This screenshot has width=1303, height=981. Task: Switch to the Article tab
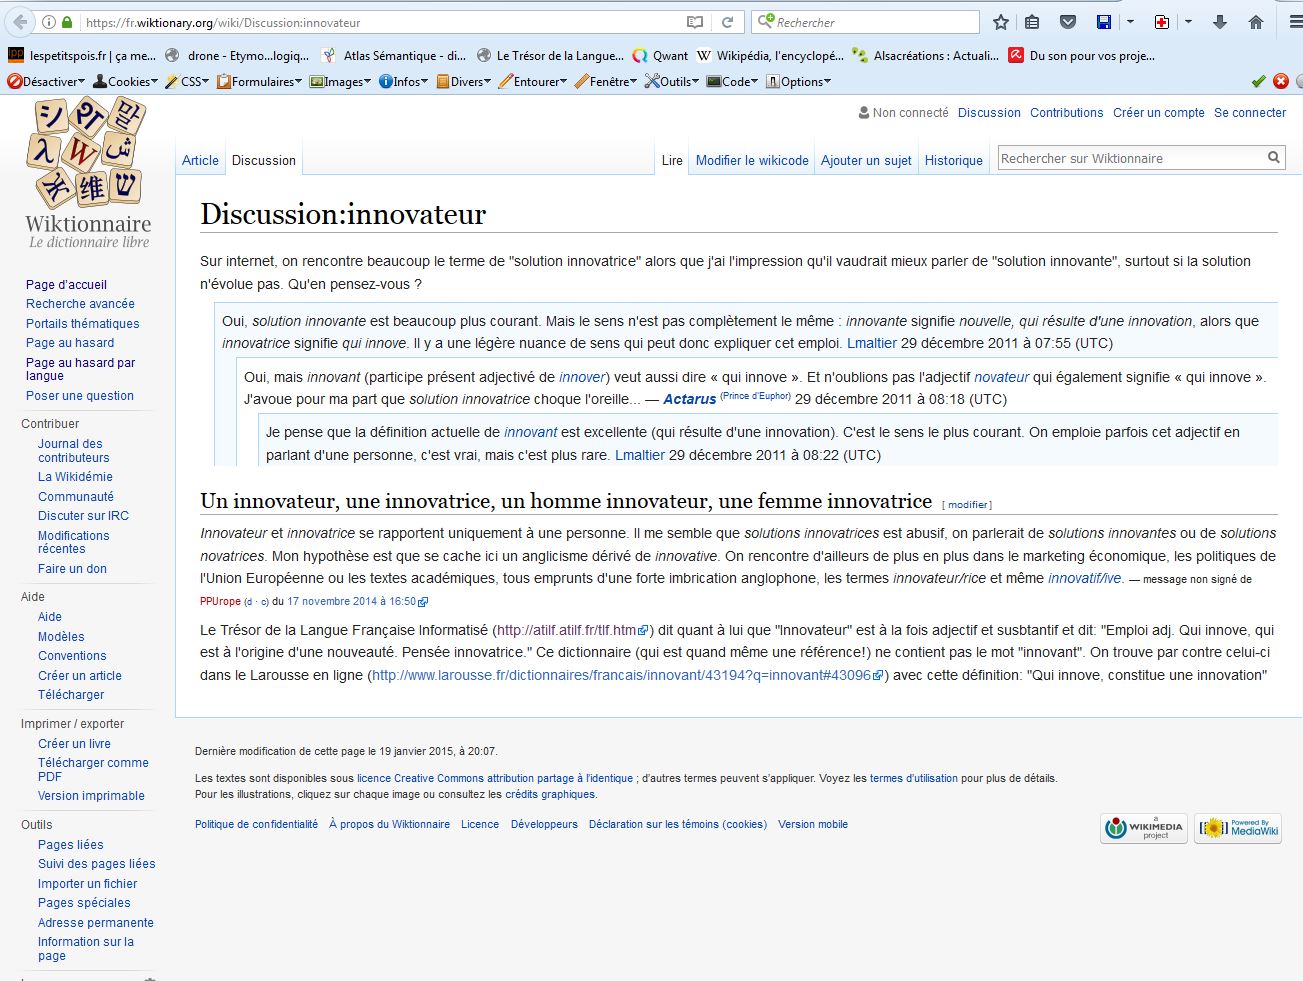[200, 160]
